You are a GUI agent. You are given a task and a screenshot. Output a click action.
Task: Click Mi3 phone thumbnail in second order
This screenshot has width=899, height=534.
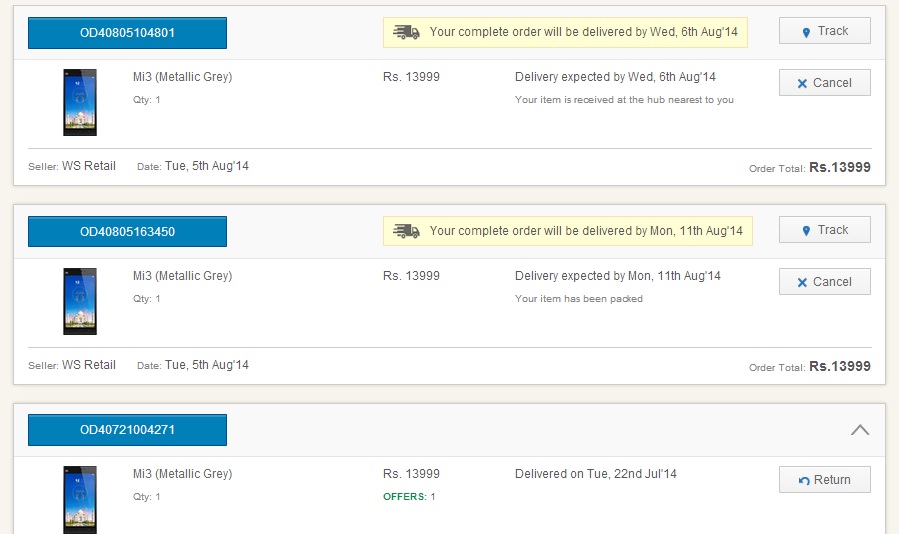(x=80, y=301)
